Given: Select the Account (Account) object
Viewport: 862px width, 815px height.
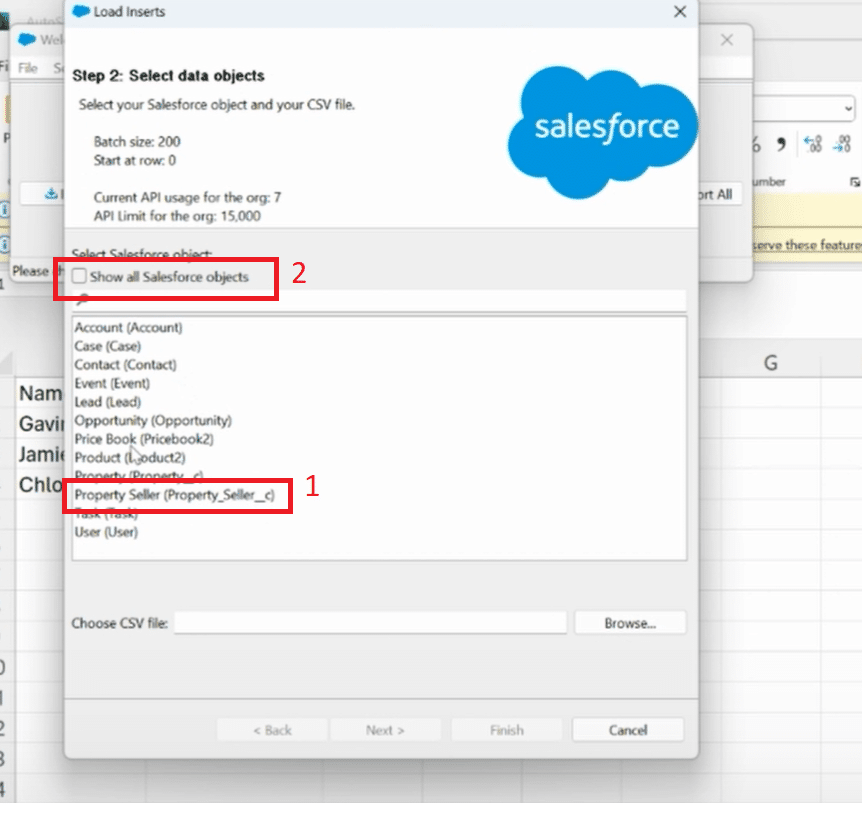Looking at the screenshot, I should [x=128, y=328].
